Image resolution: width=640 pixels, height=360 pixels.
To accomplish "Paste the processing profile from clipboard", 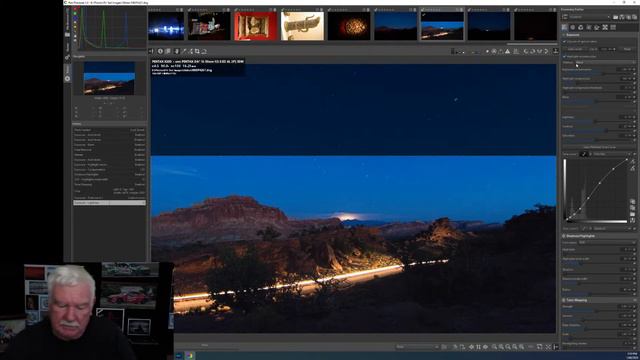I will pos(634,17).
